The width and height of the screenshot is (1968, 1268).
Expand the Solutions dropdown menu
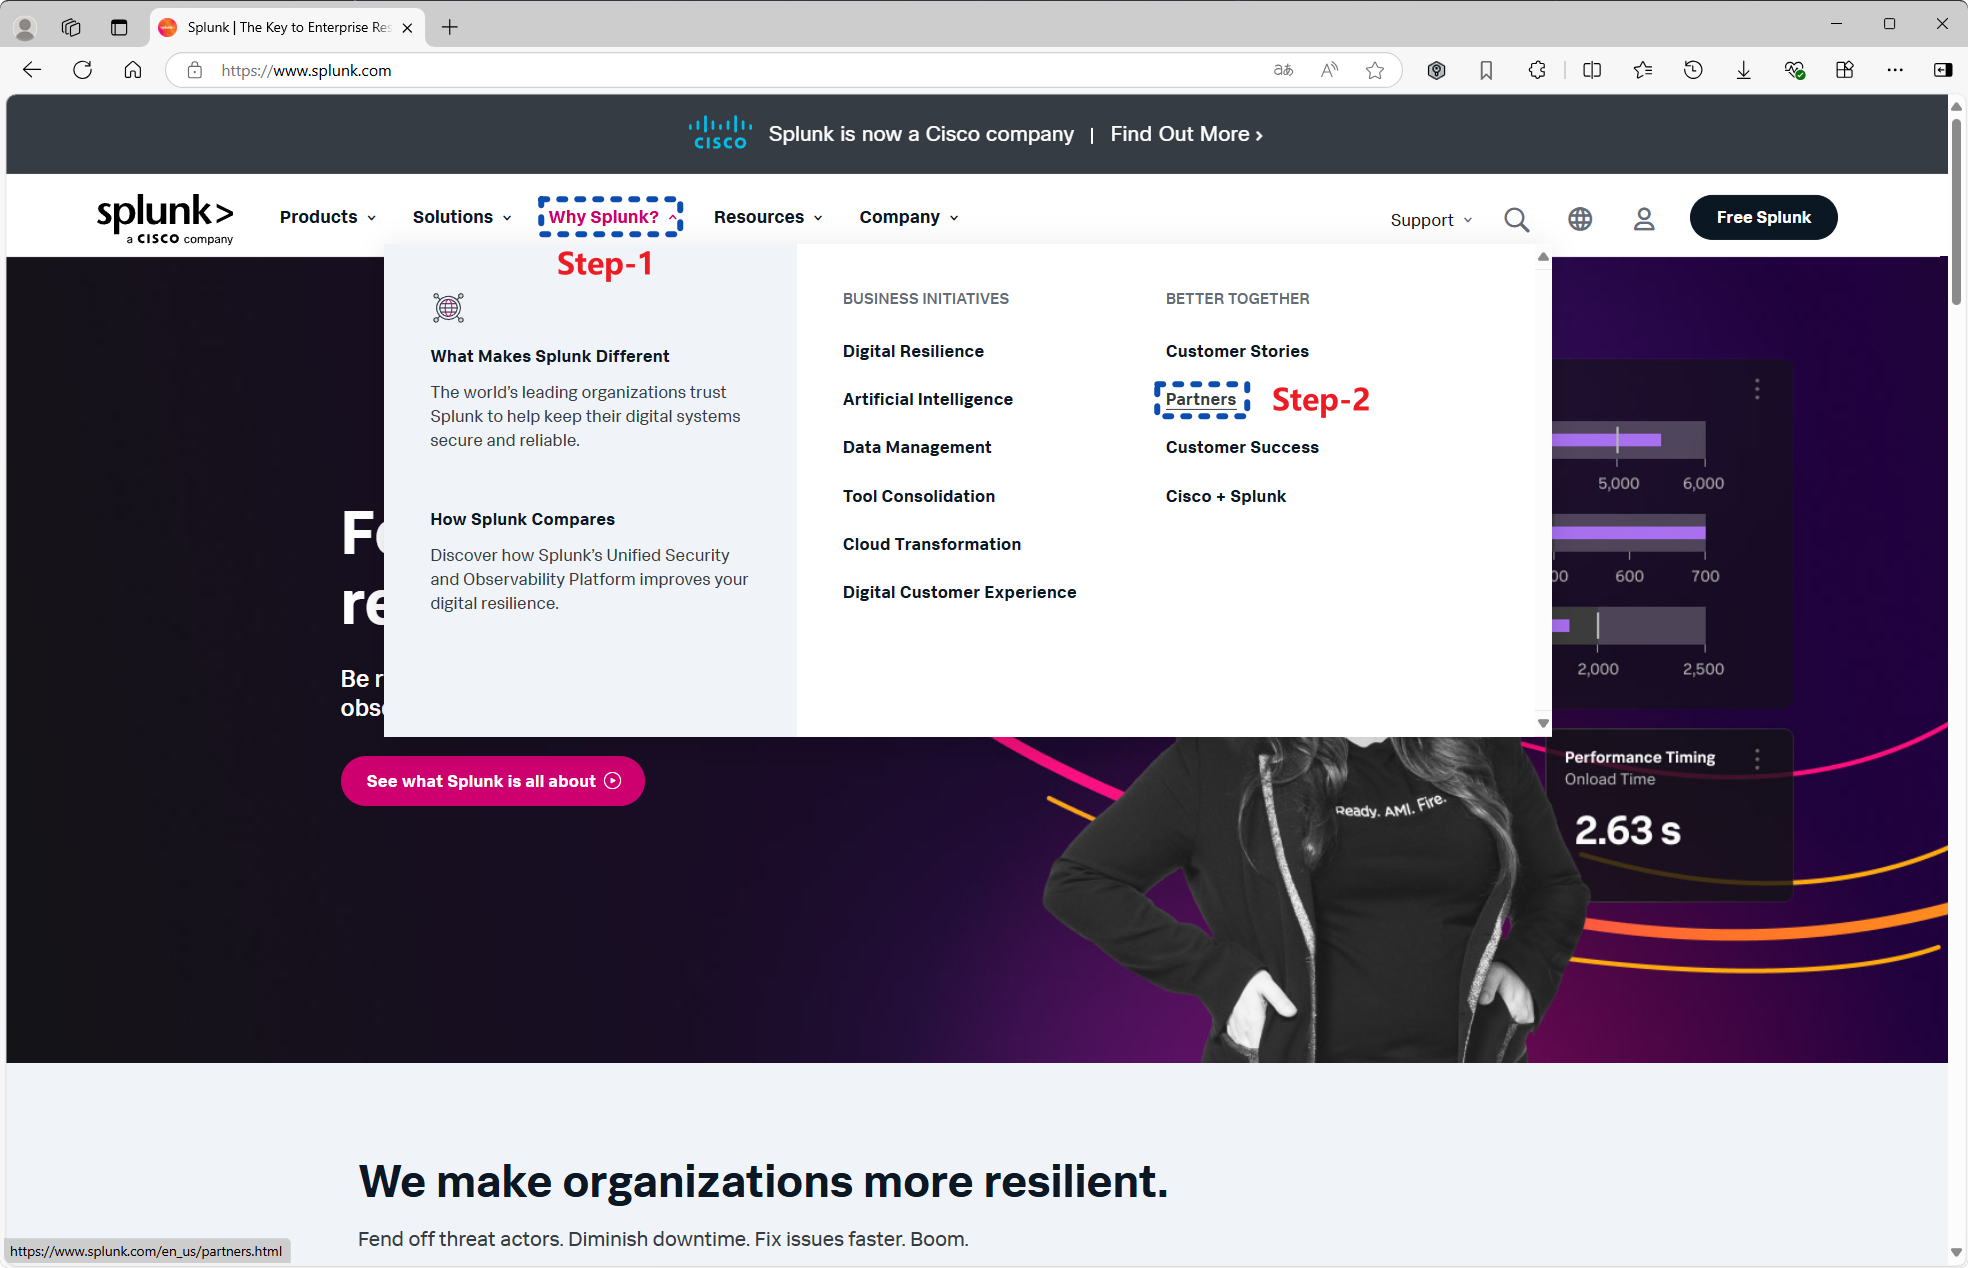[x=461, y=217]
